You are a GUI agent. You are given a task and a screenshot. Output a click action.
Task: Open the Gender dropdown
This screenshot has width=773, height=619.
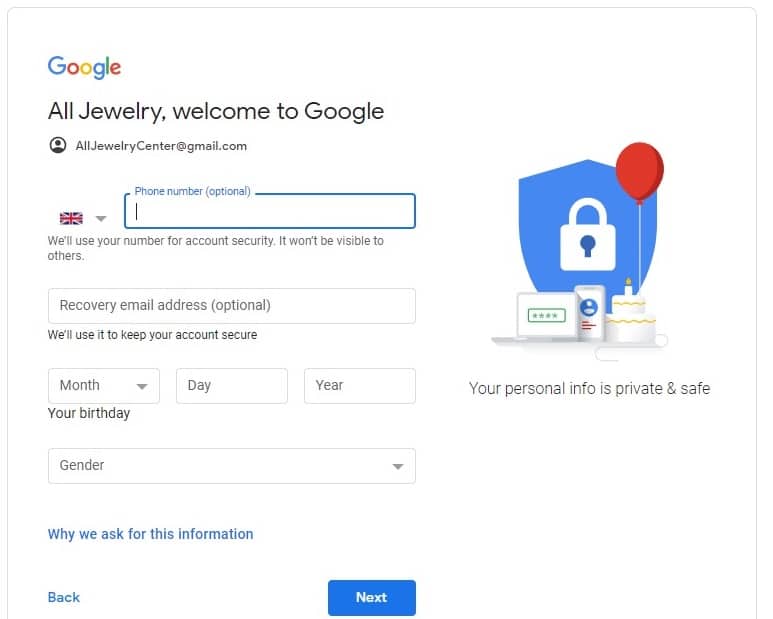[232, 466]
